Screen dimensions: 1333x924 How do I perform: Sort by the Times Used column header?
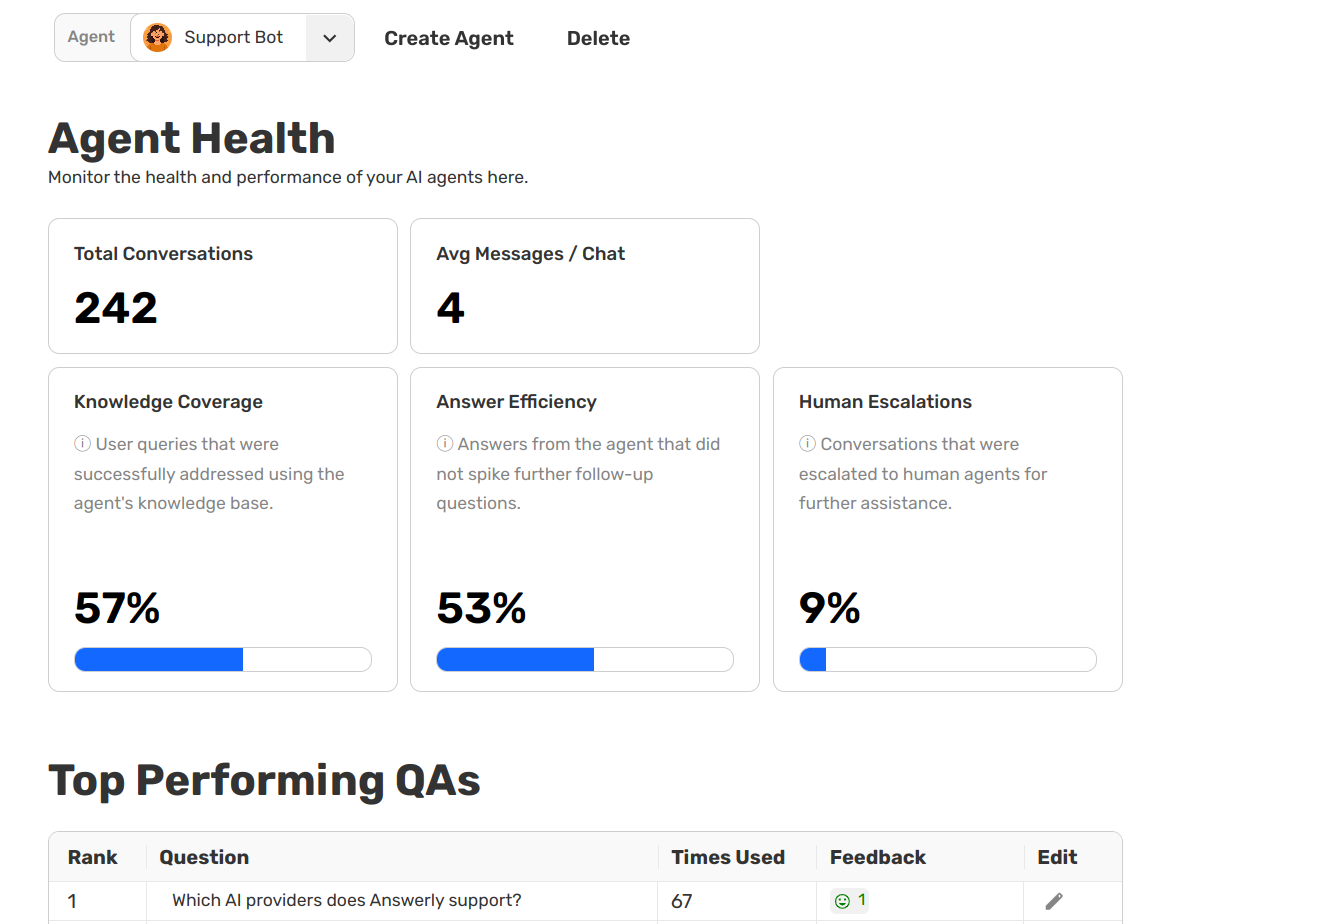point(727,857)
